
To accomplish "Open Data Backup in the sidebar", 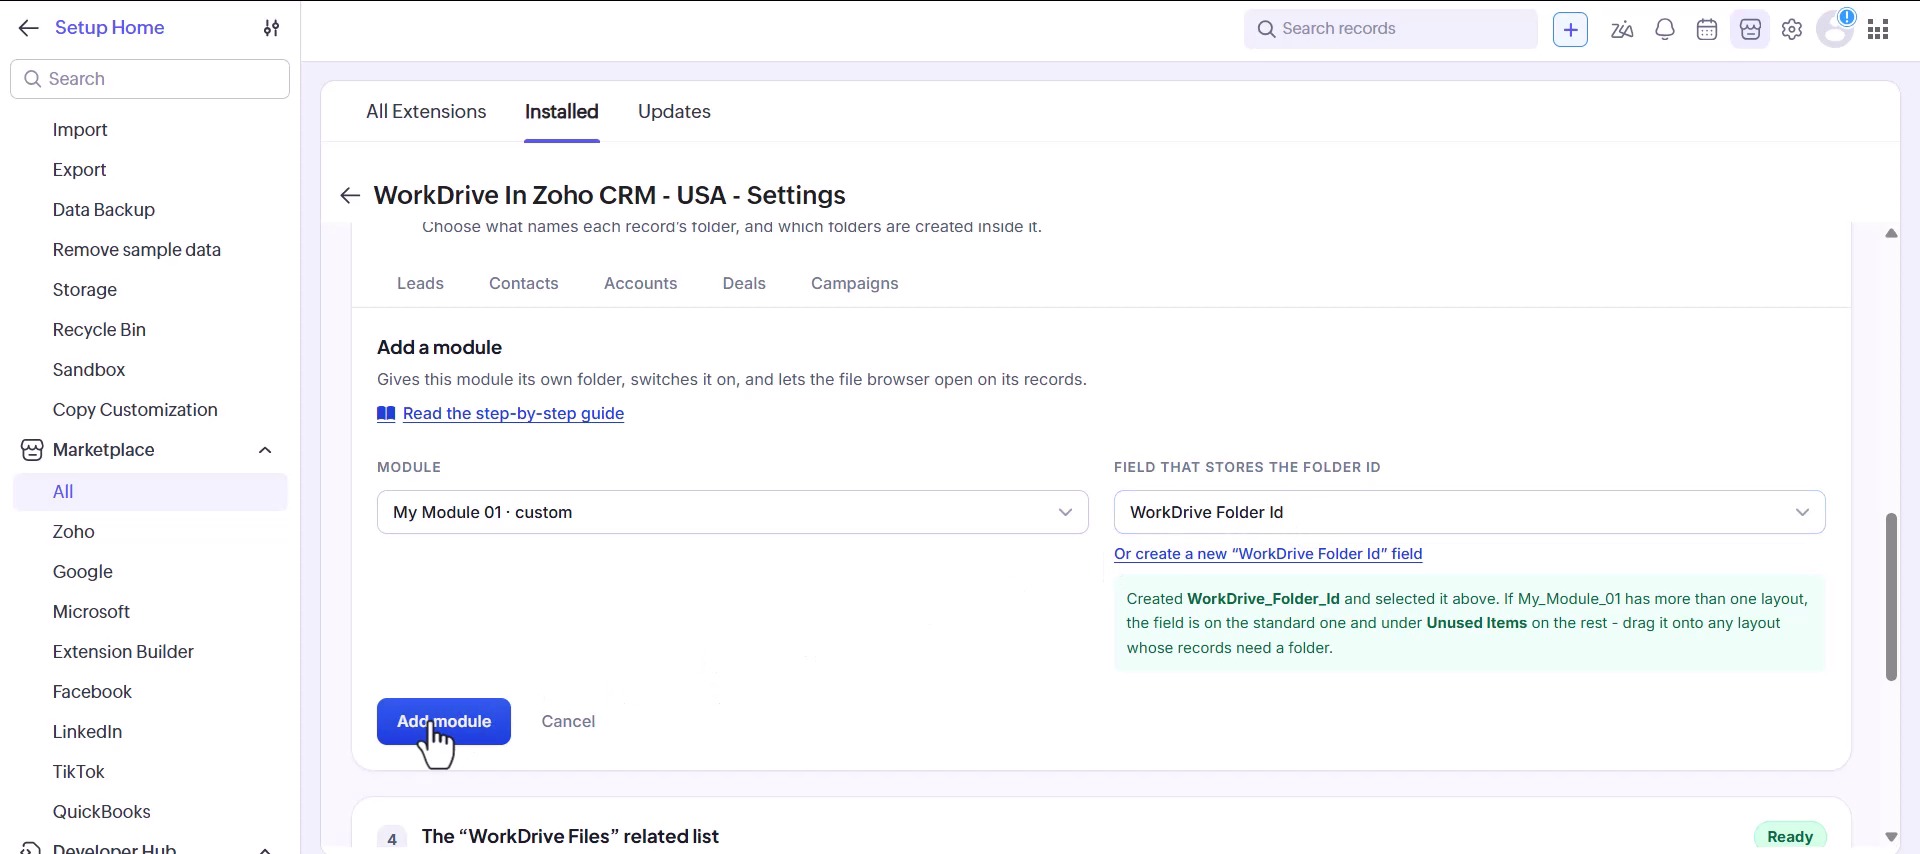I will [x=104, y=210].
